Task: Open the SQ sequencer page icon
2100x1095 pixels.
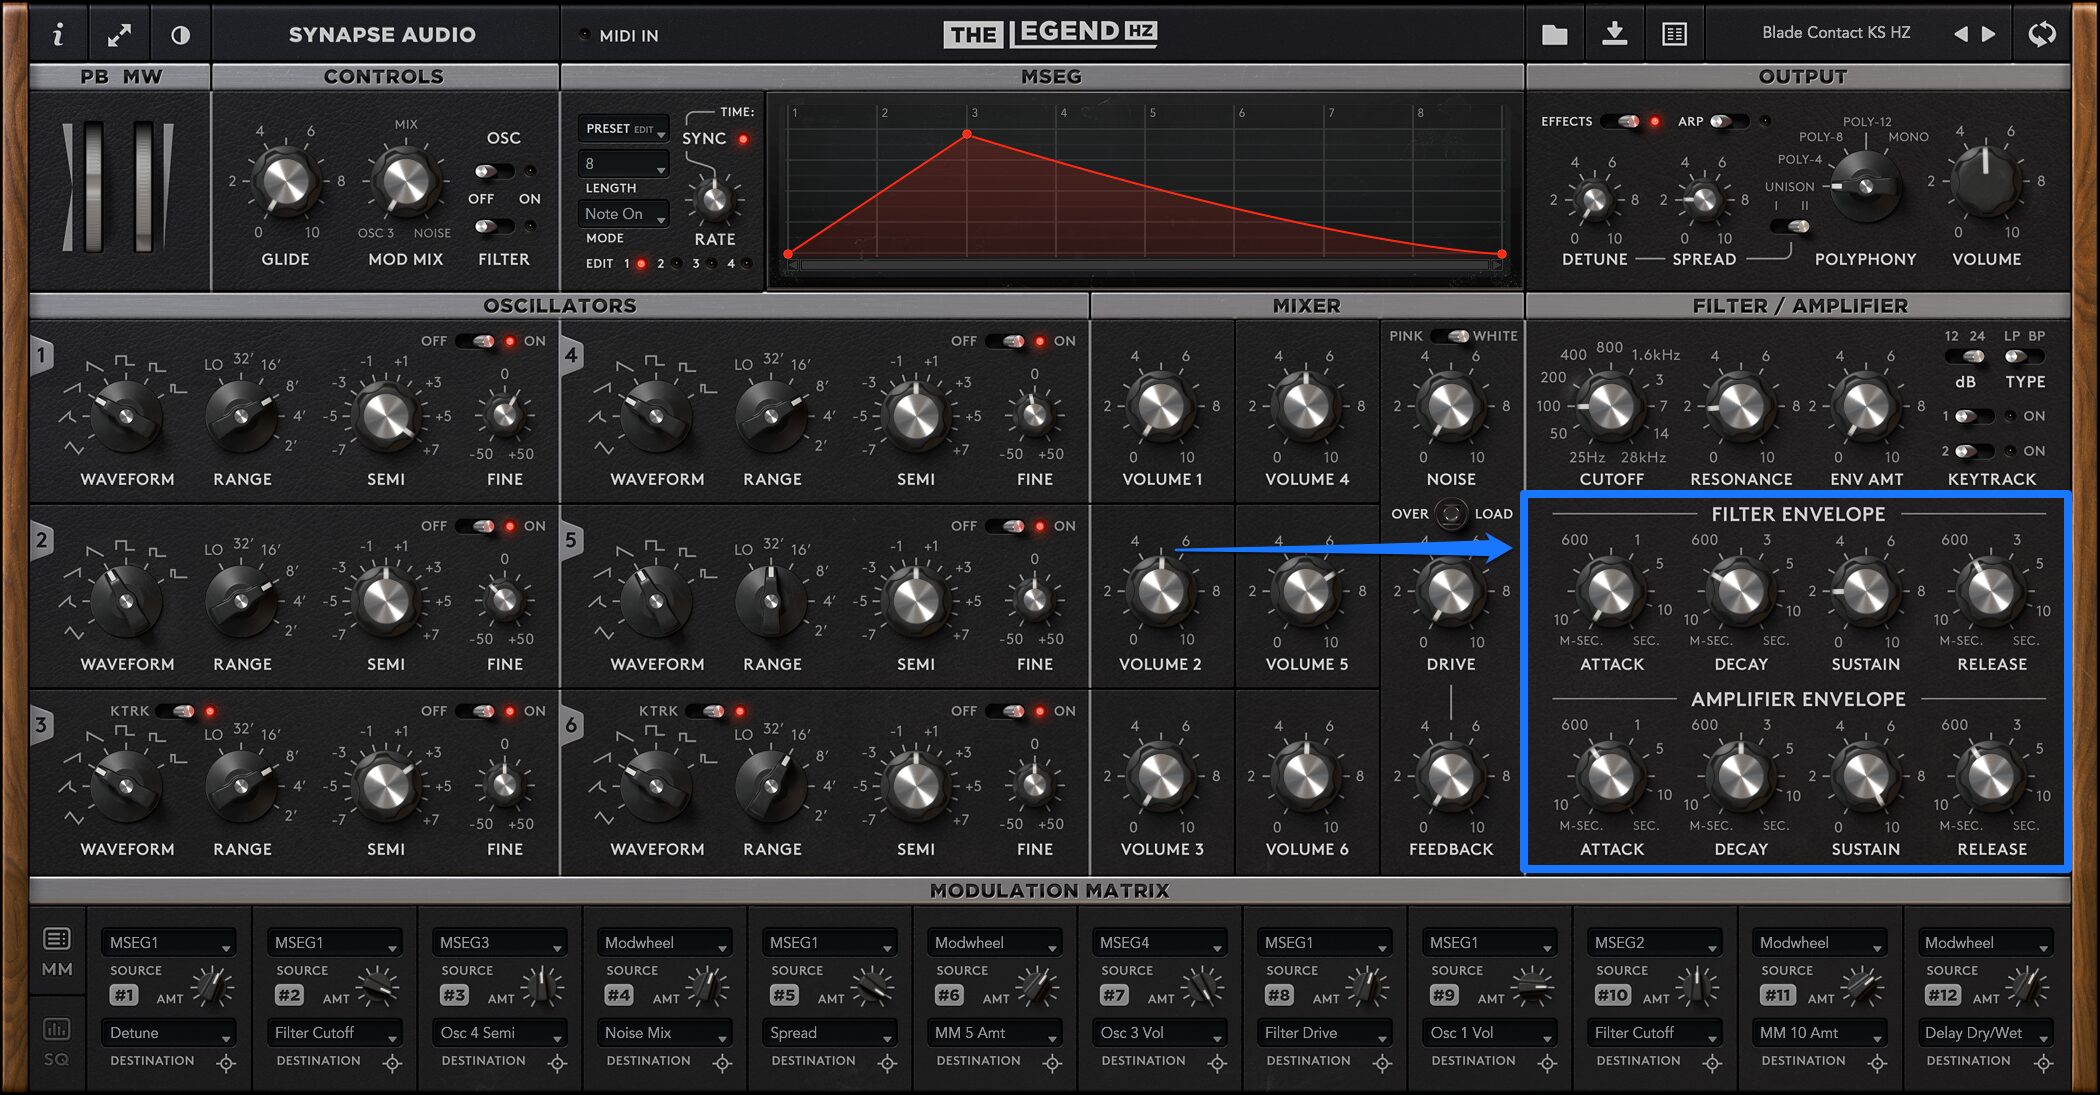Action: coord(57,1028)
